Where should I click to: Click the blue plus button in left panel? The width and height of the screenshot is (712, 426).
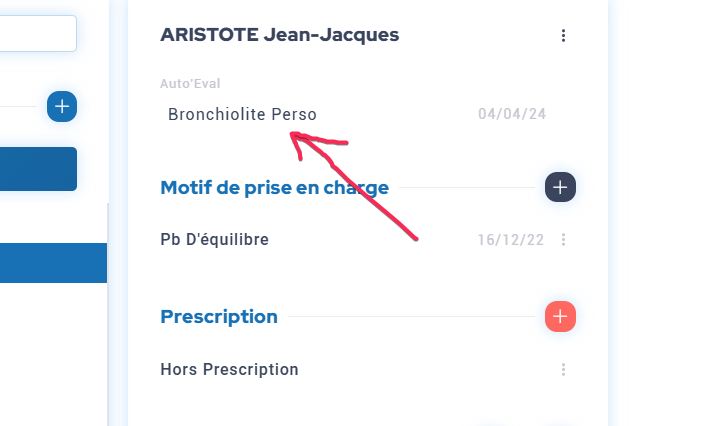[62, 106]
